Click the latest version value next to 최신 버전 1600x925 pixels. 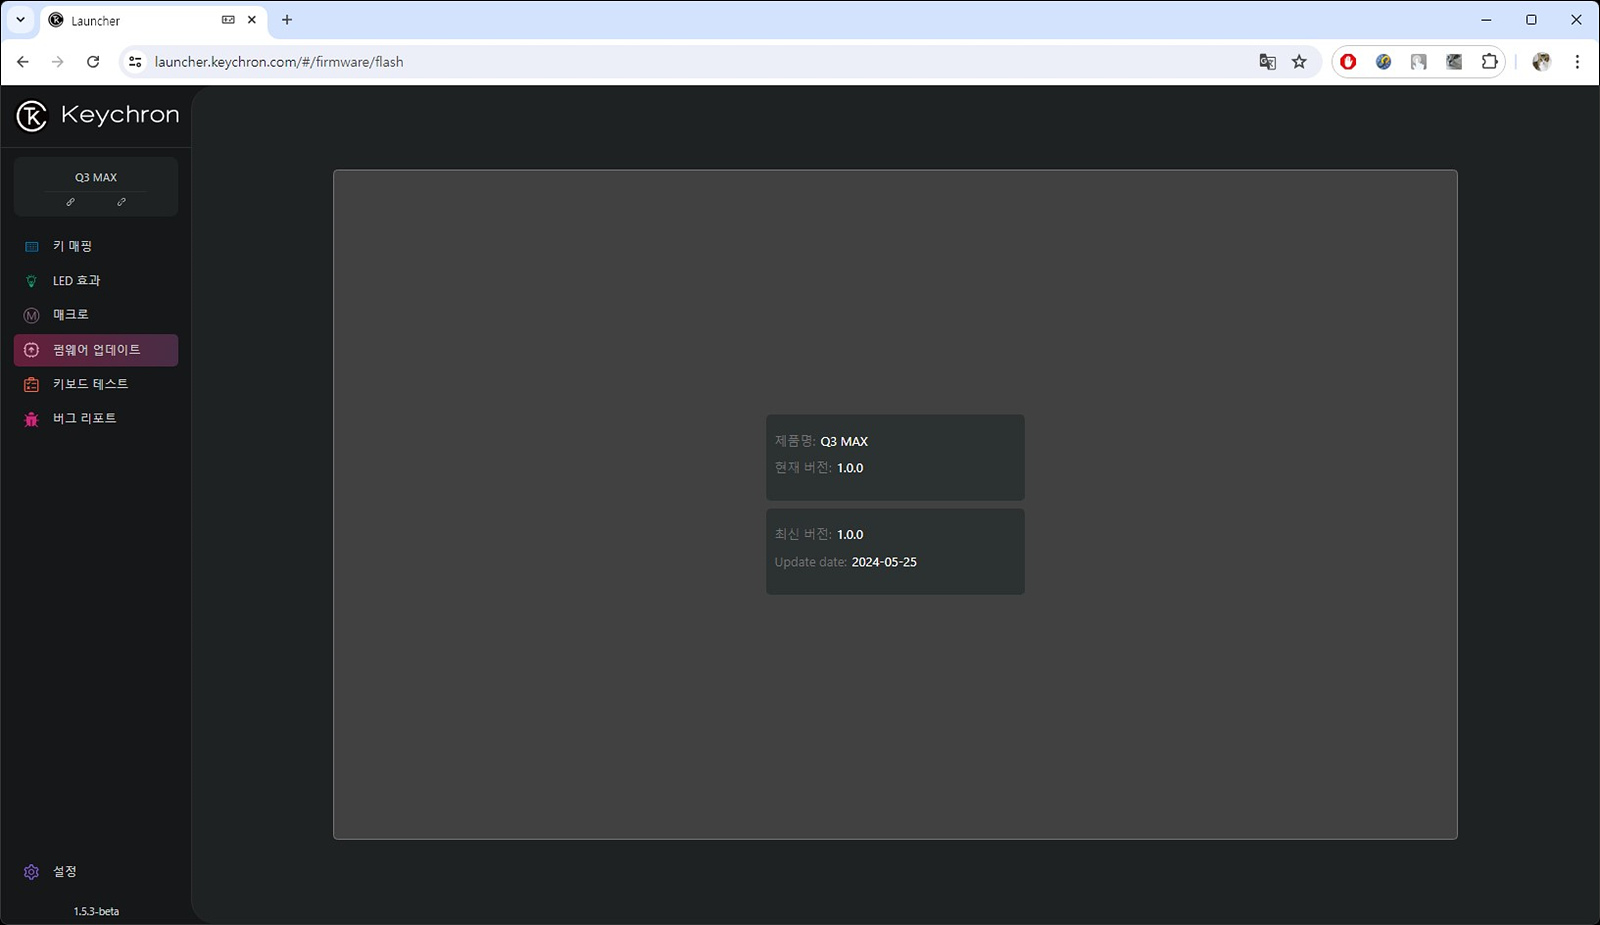tap(850, 535)
